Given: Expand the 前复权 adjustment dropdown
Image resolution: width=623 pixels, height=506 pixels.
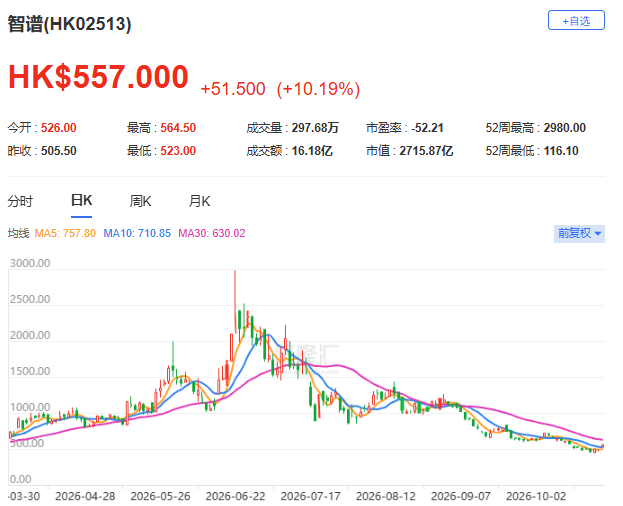Looking at the screenshot, I should click(x=579, y=233).
